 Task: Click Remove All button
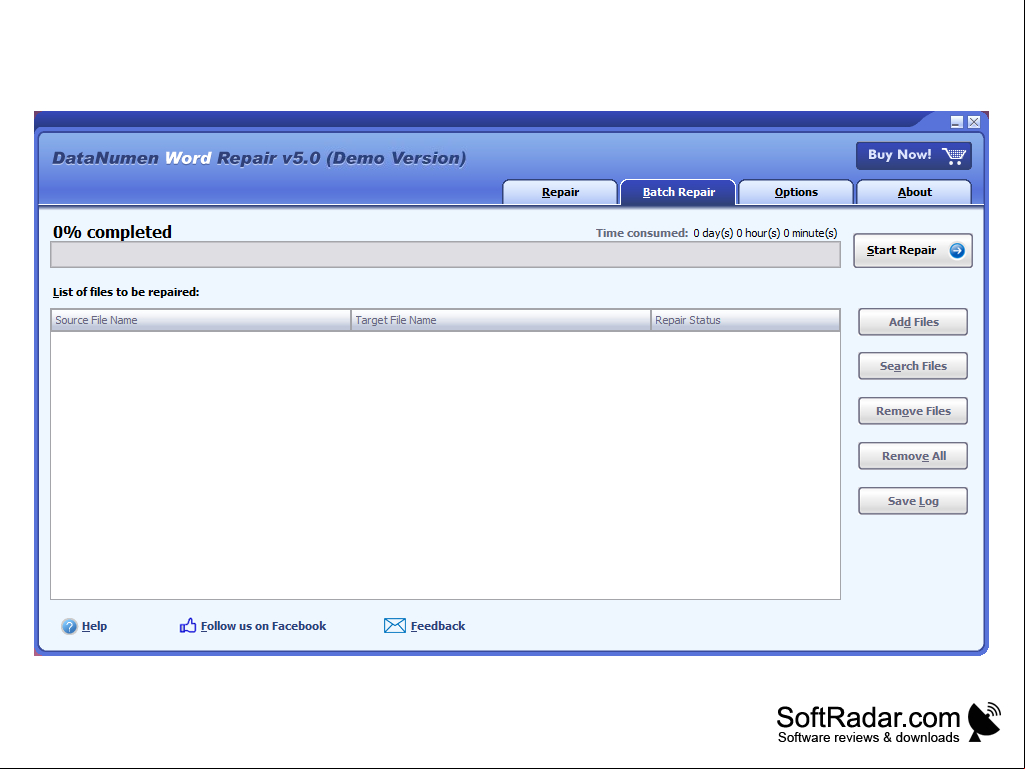[913, 456]
